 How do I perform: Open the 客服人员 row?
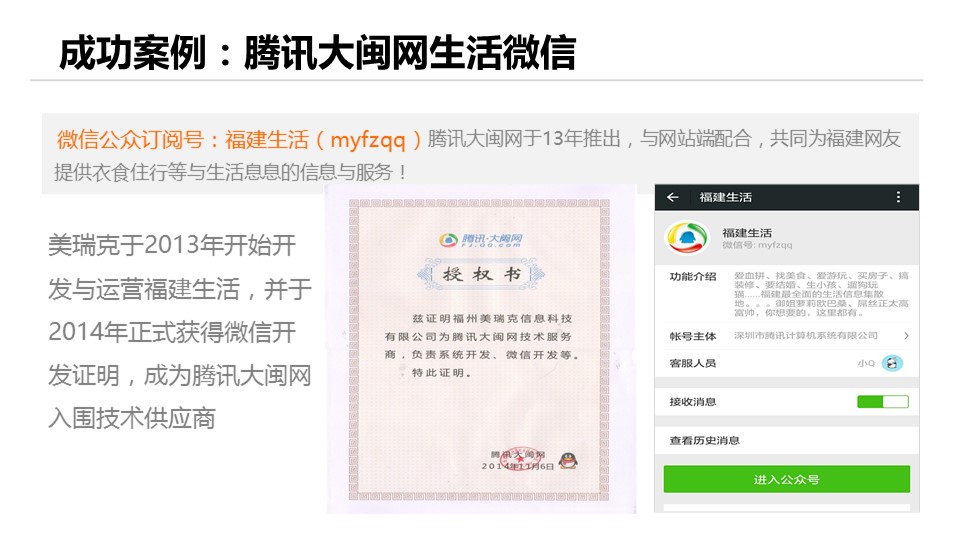click(787, 363)
